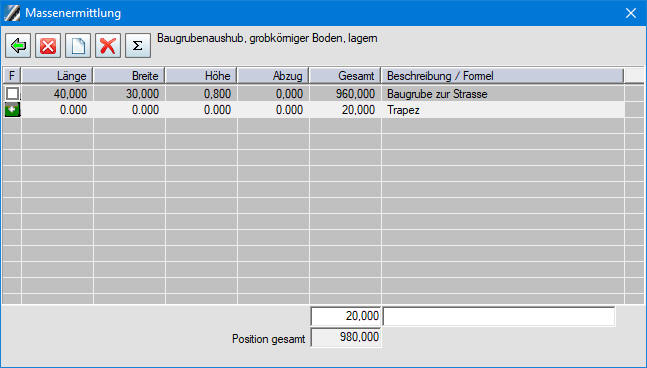Select the Breite cell in Trapez row
Viewport: 647px width, 368px height.
point(129,110)
